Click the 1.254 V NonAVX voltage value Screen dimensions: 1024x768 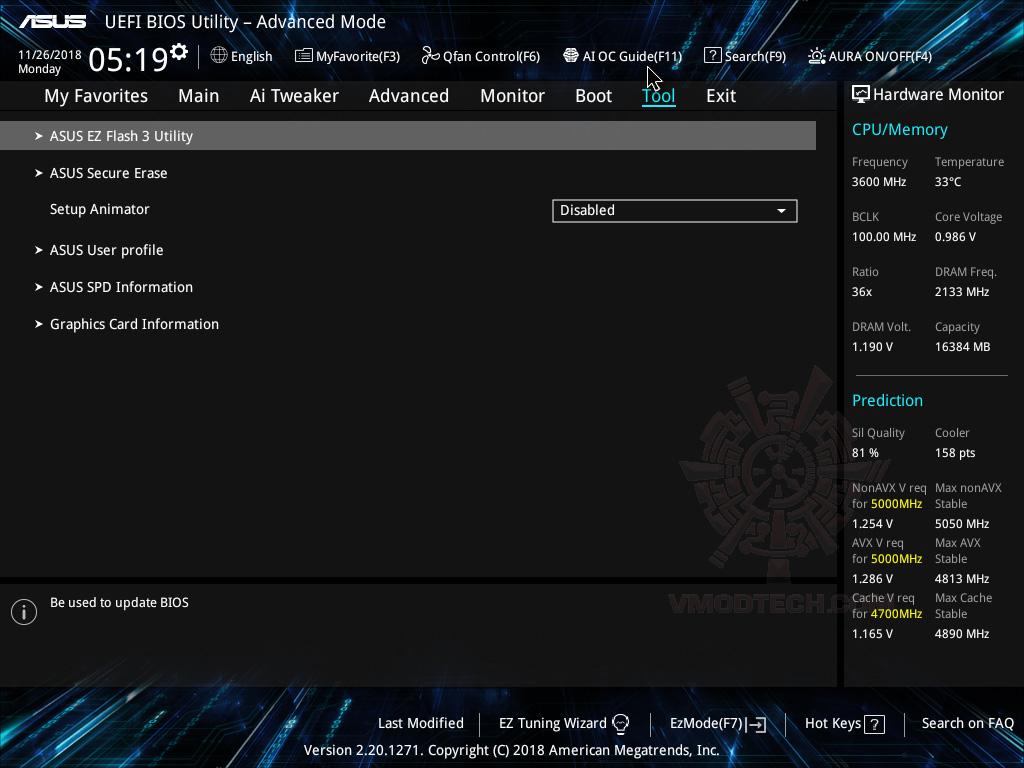pyautogui.click(x=872, y=524)
